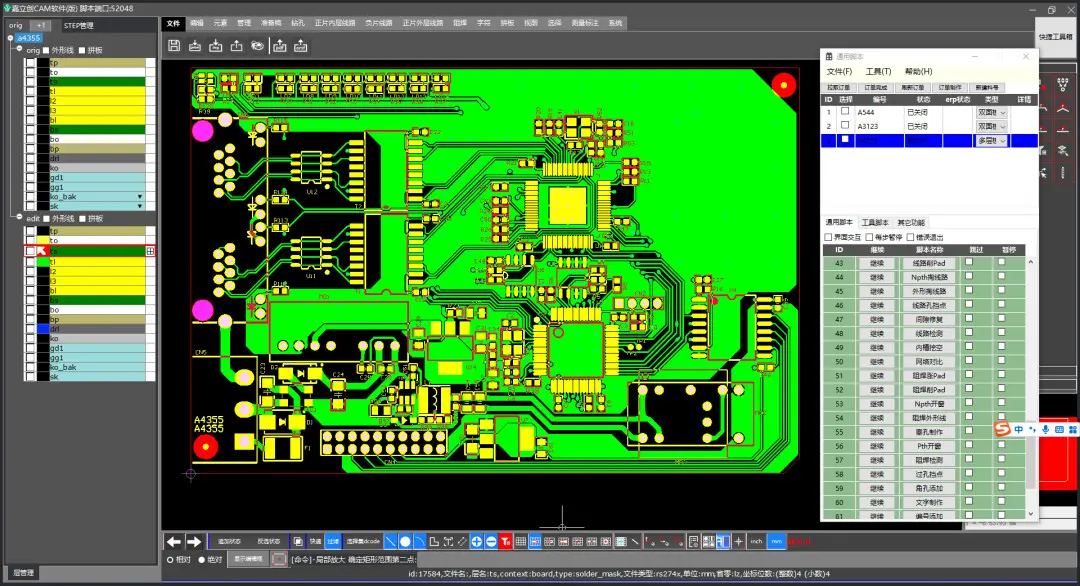Click the left arrow navigation icon
Image resolution: width=1080 pixels, height=586 pixels.
(174, 542)
